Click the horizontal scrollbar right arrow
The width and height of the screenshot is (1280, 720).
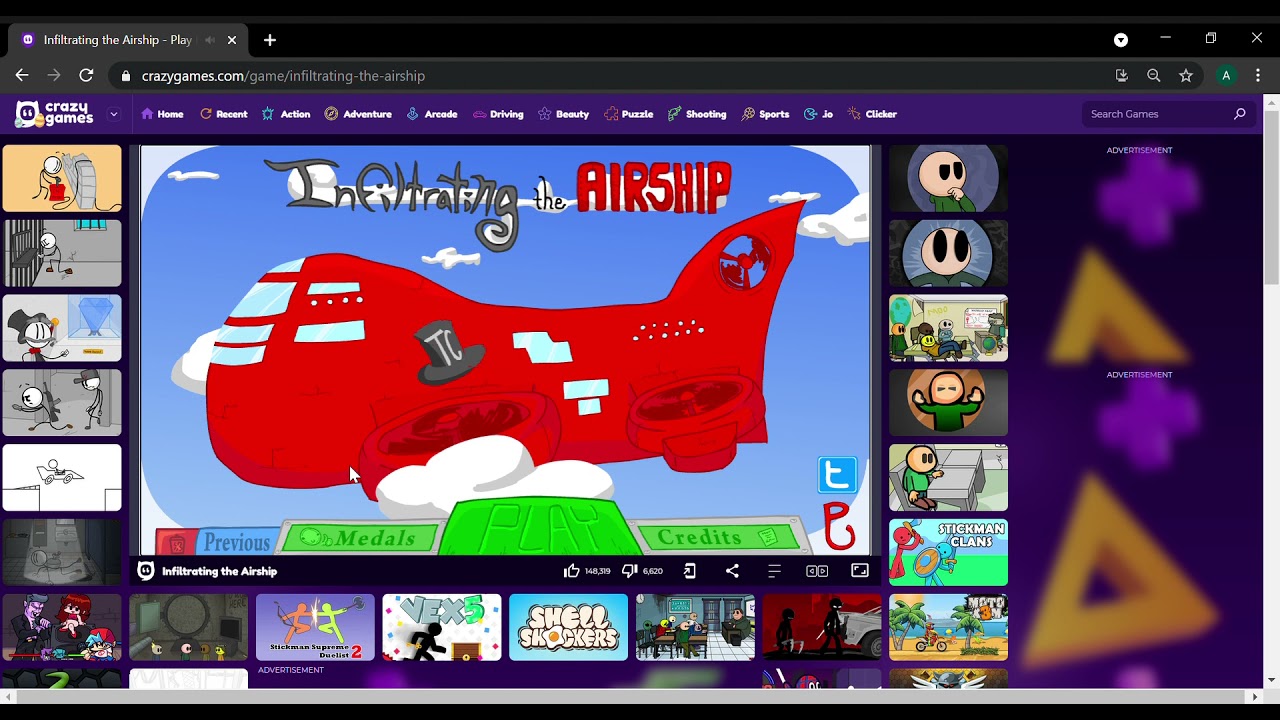click(x=1255, y=696)
